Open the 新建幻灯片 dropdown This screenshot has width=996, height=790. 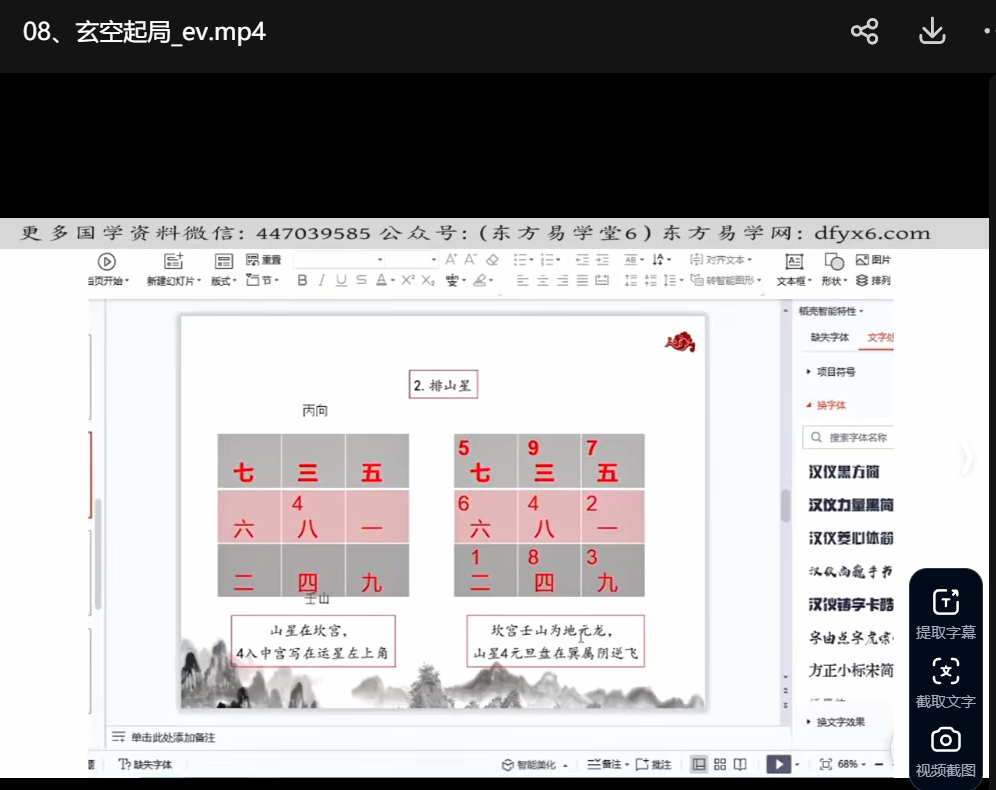point(174,281)
